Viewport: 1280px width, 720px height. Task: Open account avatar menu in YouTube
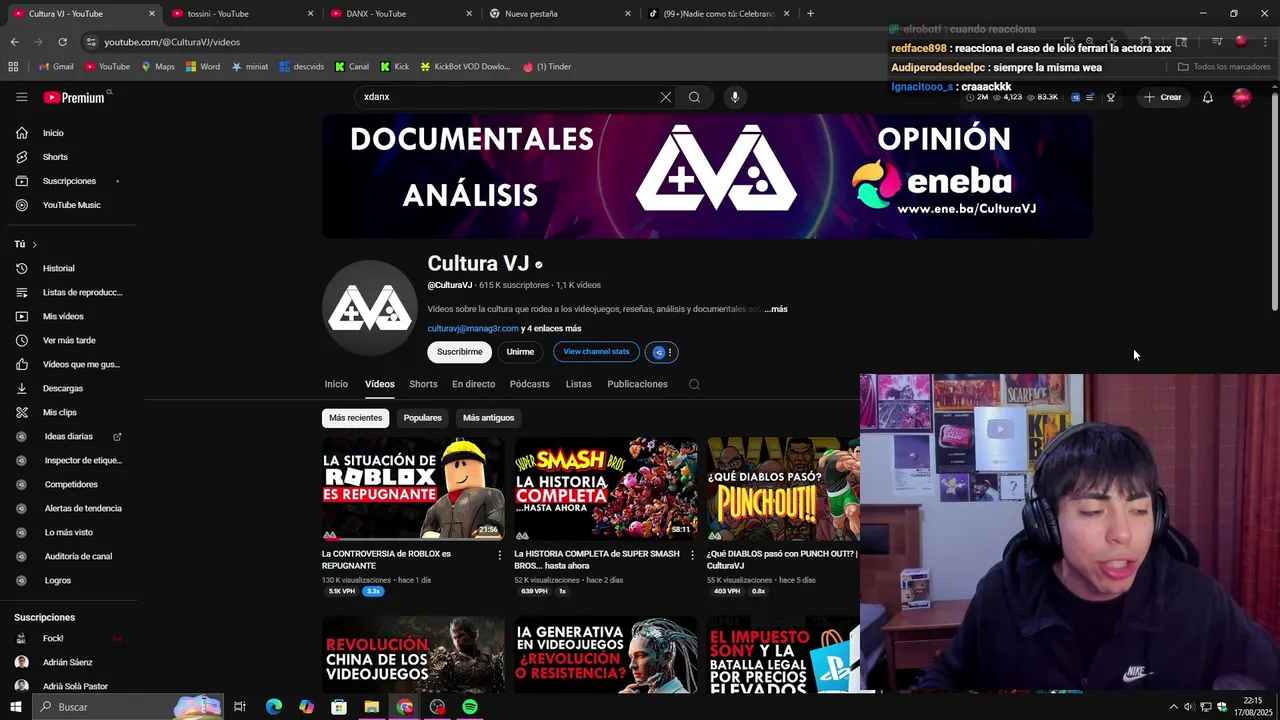tap(1242, 97)
